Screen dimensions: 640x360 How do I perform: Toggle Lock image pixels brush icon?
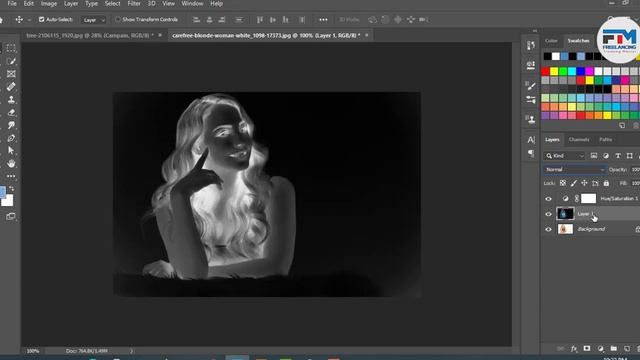coord(573,183)
